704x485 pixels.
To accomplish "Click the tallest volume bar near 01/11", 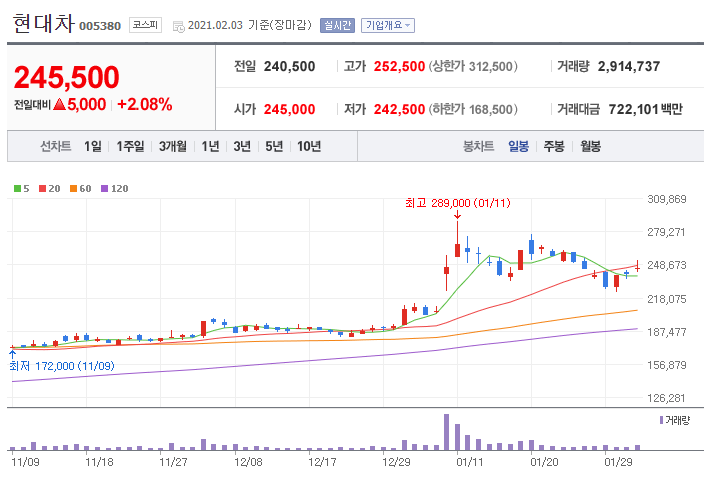I will pyautogui.click(x=446, y=432).
